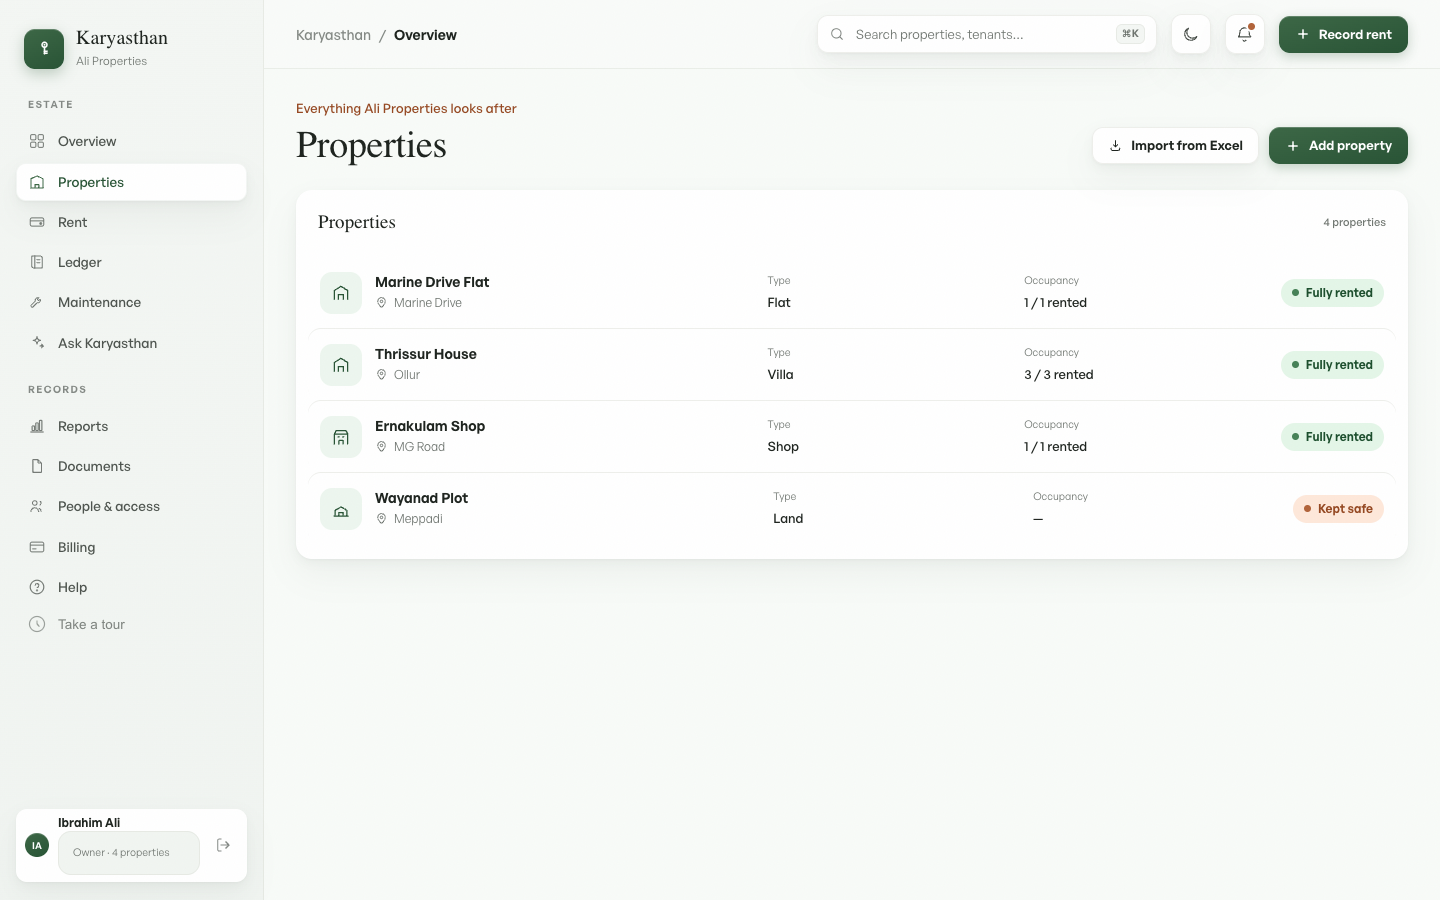Go to the Rent section

pos(131,222)
